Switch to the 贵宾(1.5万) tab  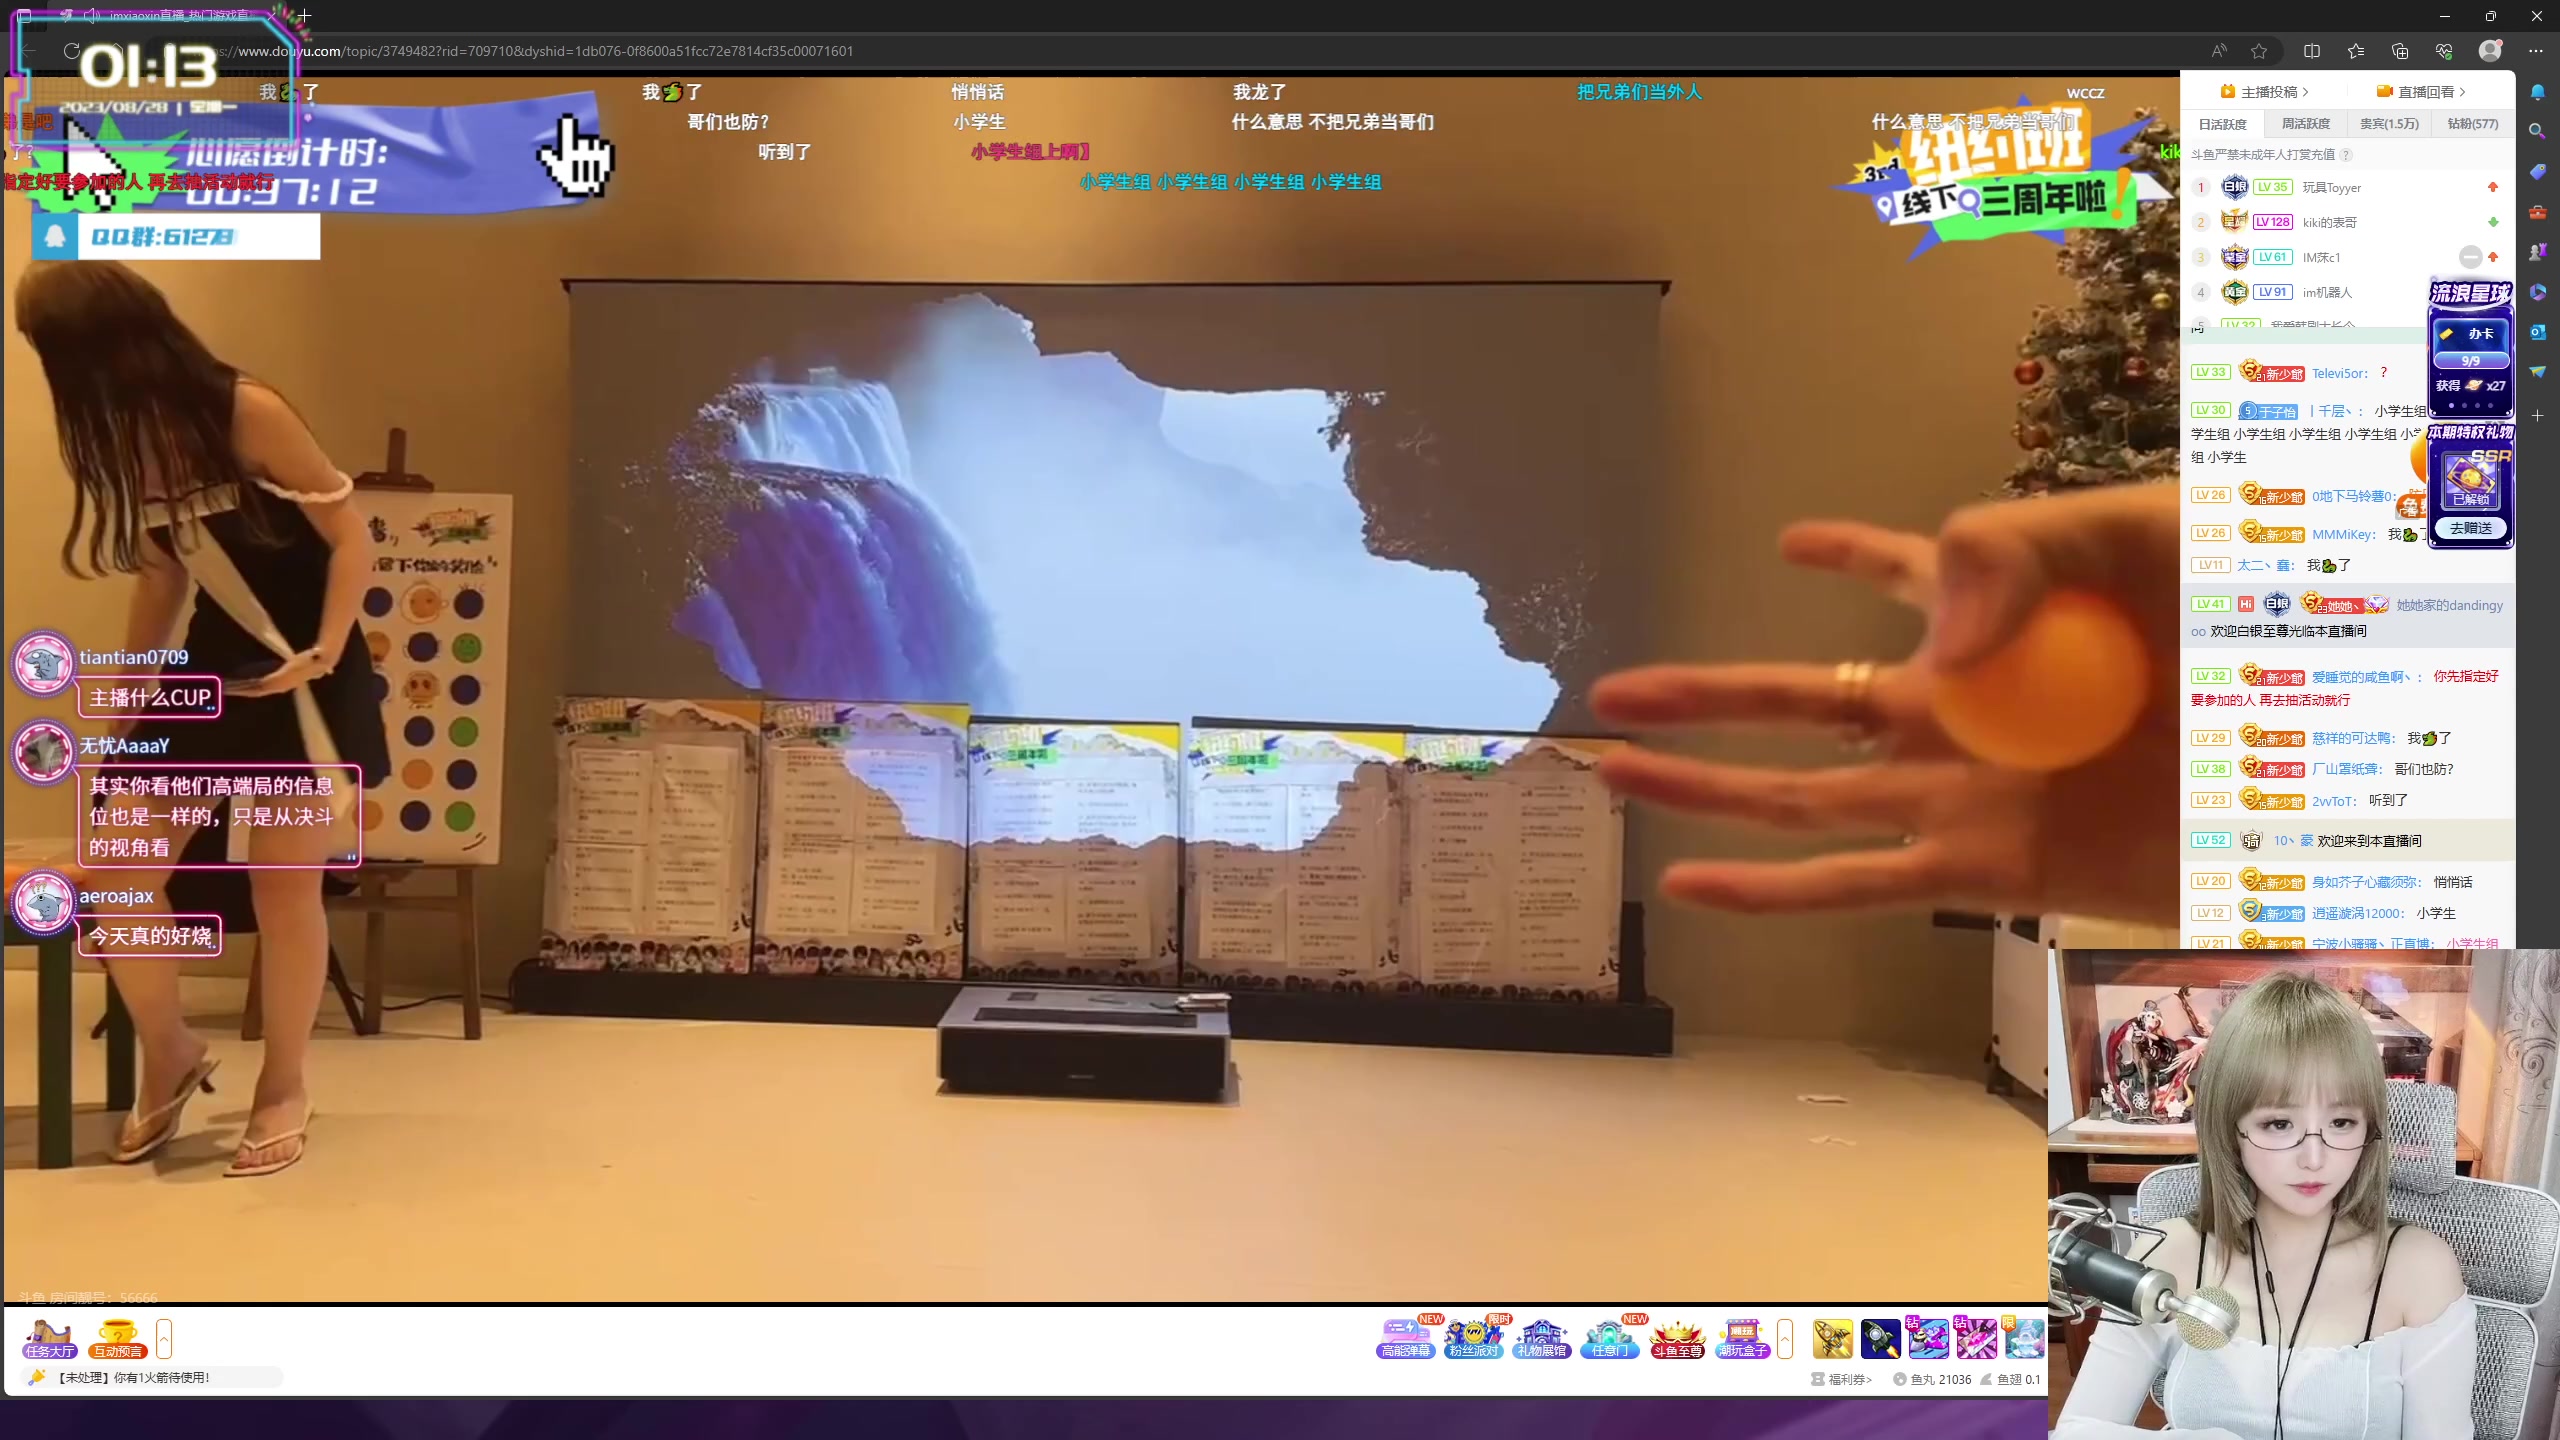tap(2389, 124)
